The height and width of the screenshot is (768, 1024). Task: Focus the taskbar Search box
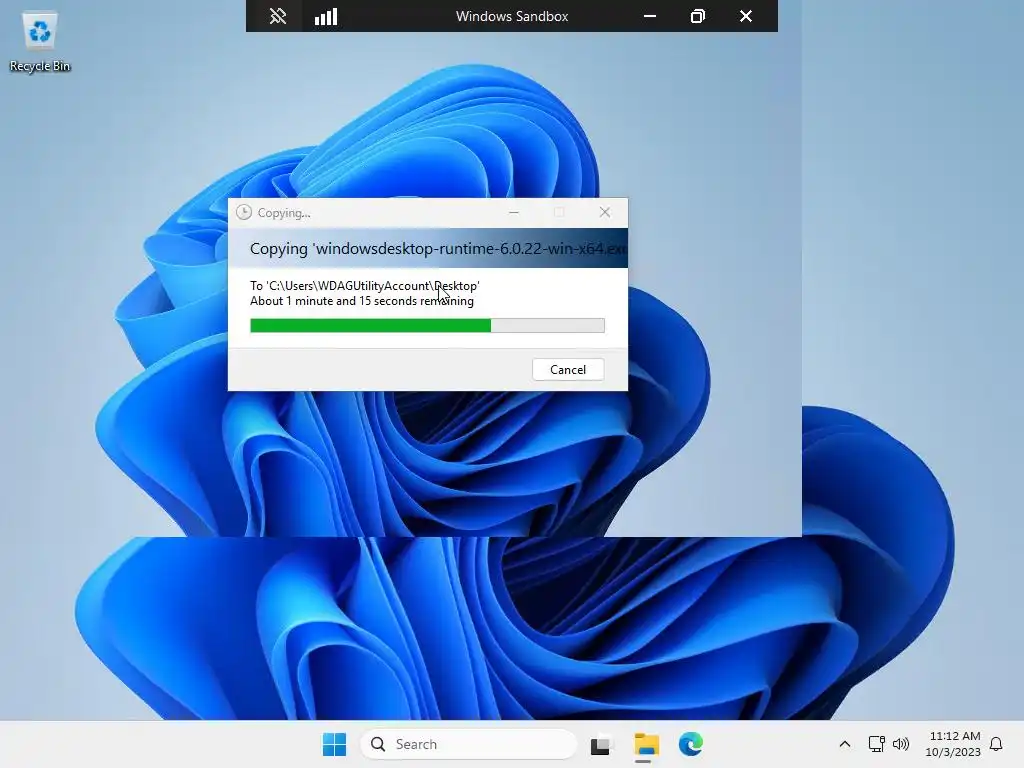coord(469,744)
